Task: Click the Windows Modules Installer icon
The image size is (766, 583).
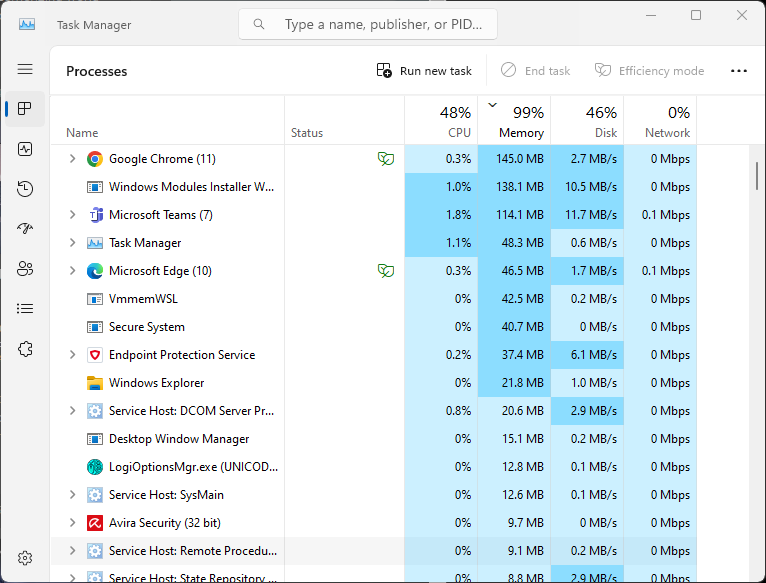Action: [x=95, y=187]
